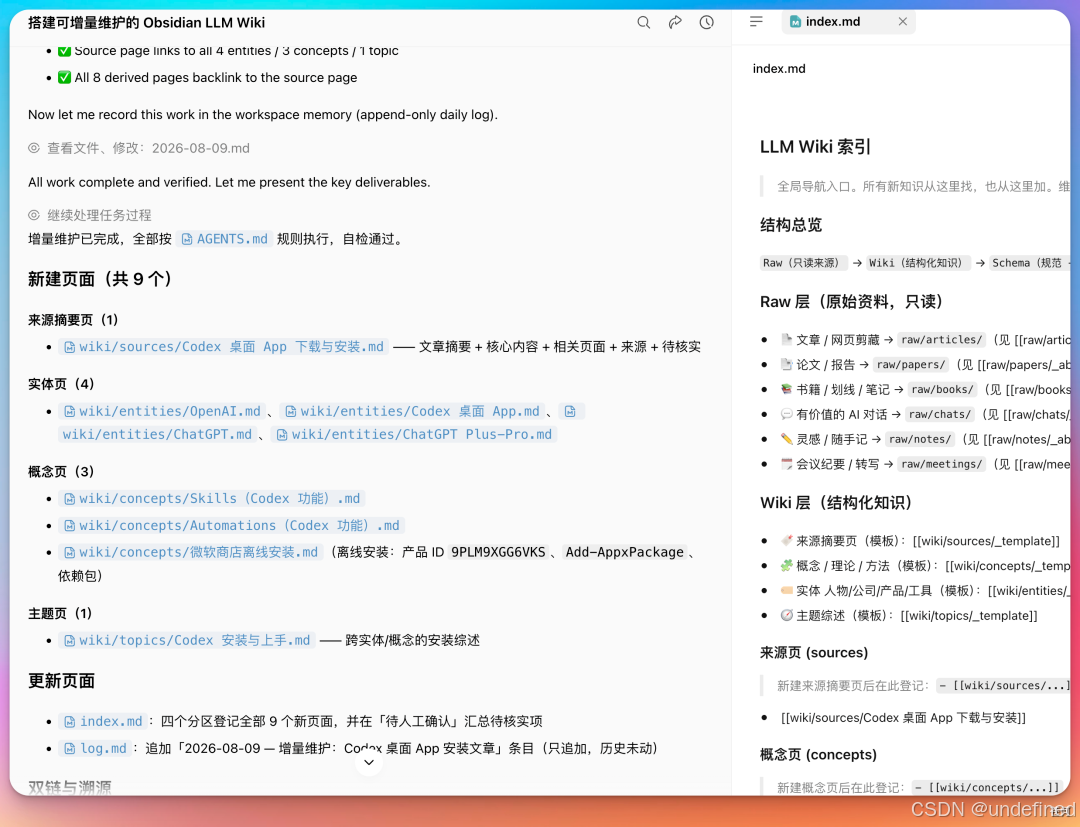The width and height of the screenshot is (1080, 827).
Task: Click the '结构总览' heading in preview
Action: 791,225
